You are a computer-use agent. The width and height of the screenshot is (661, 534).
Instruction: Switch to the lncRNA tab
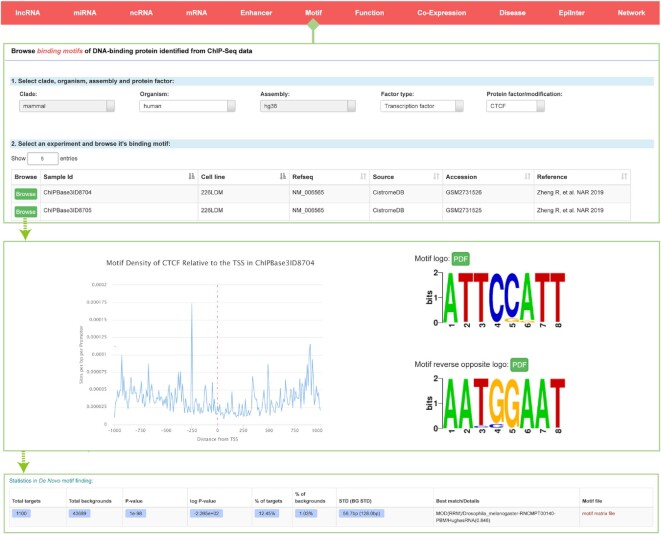(28, 13)
